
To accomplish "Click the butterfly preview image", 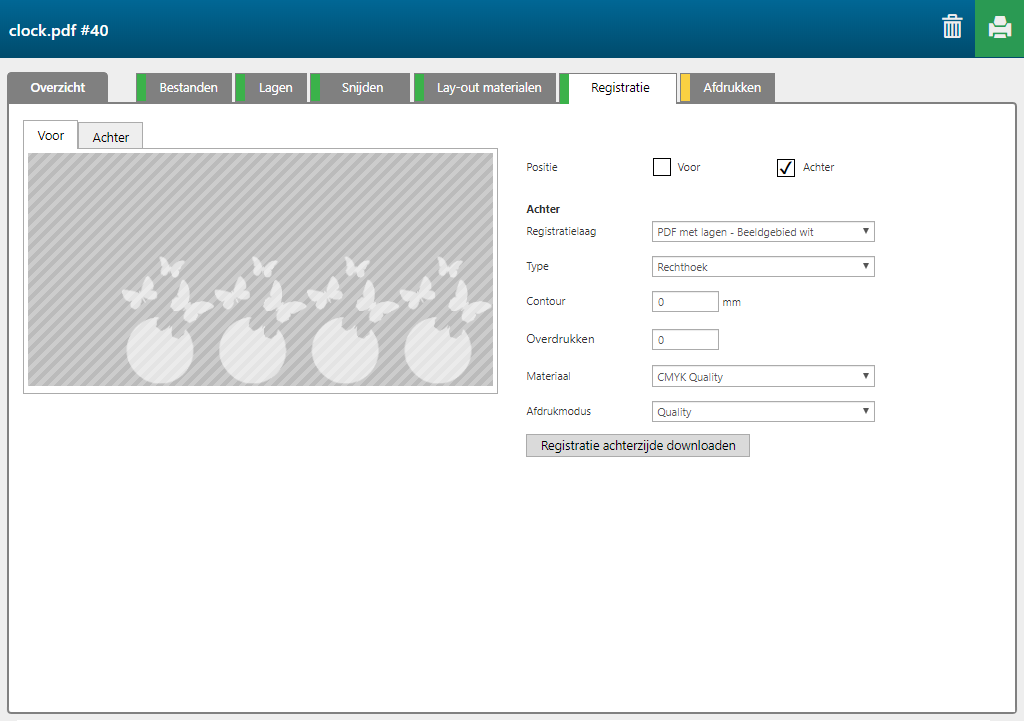I will point(261,270).
